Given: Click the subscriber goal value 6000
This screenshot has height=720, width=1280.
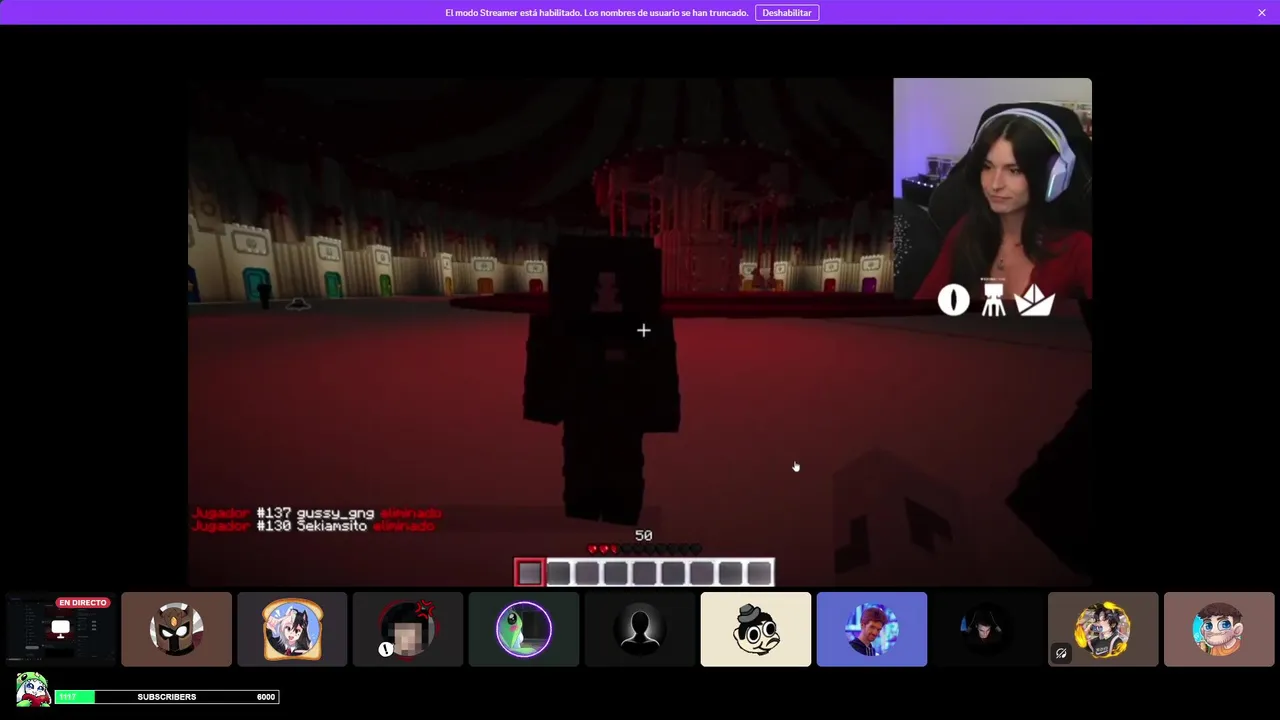Looking at the screenshot, I should [x=265, y=697].
